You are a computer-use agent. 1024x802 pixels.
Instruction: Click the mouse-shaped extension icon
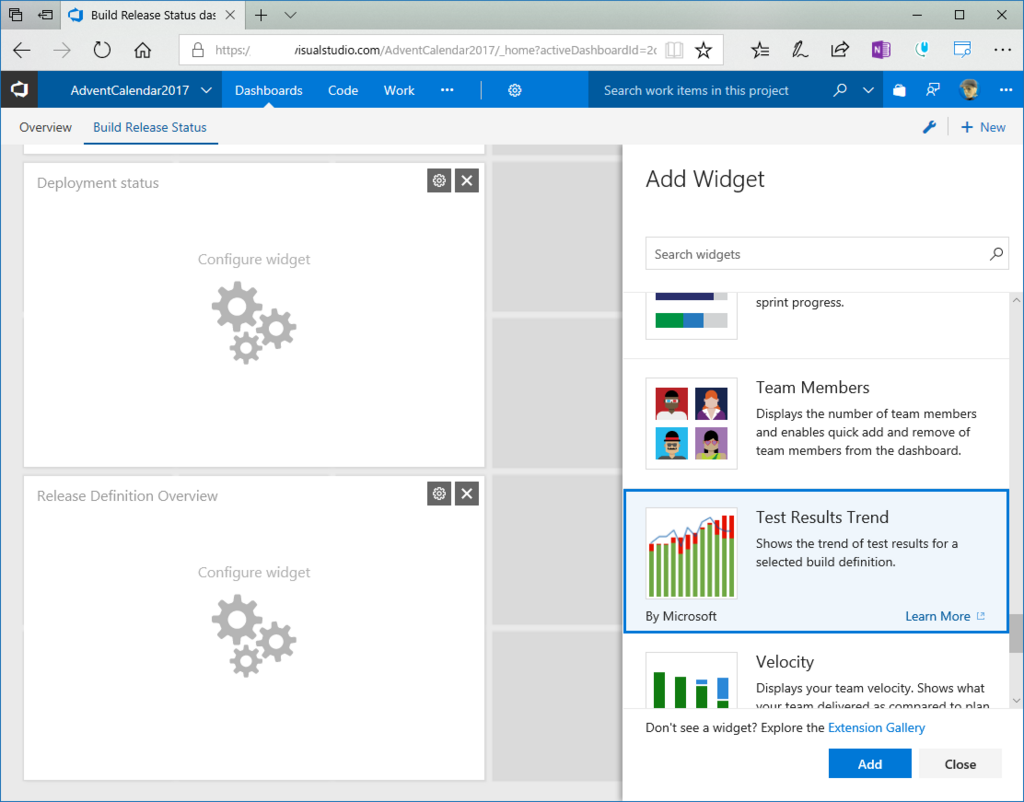[921, 50]
